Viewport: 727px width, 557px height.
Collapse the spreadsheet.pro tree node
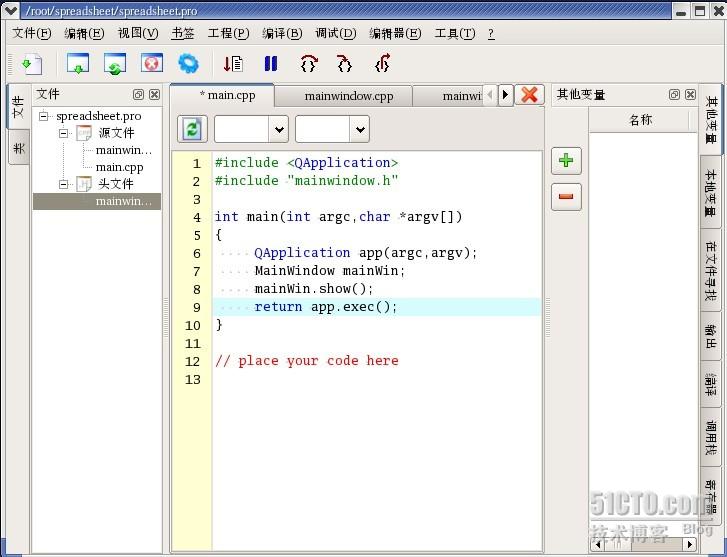click(44, 116)
